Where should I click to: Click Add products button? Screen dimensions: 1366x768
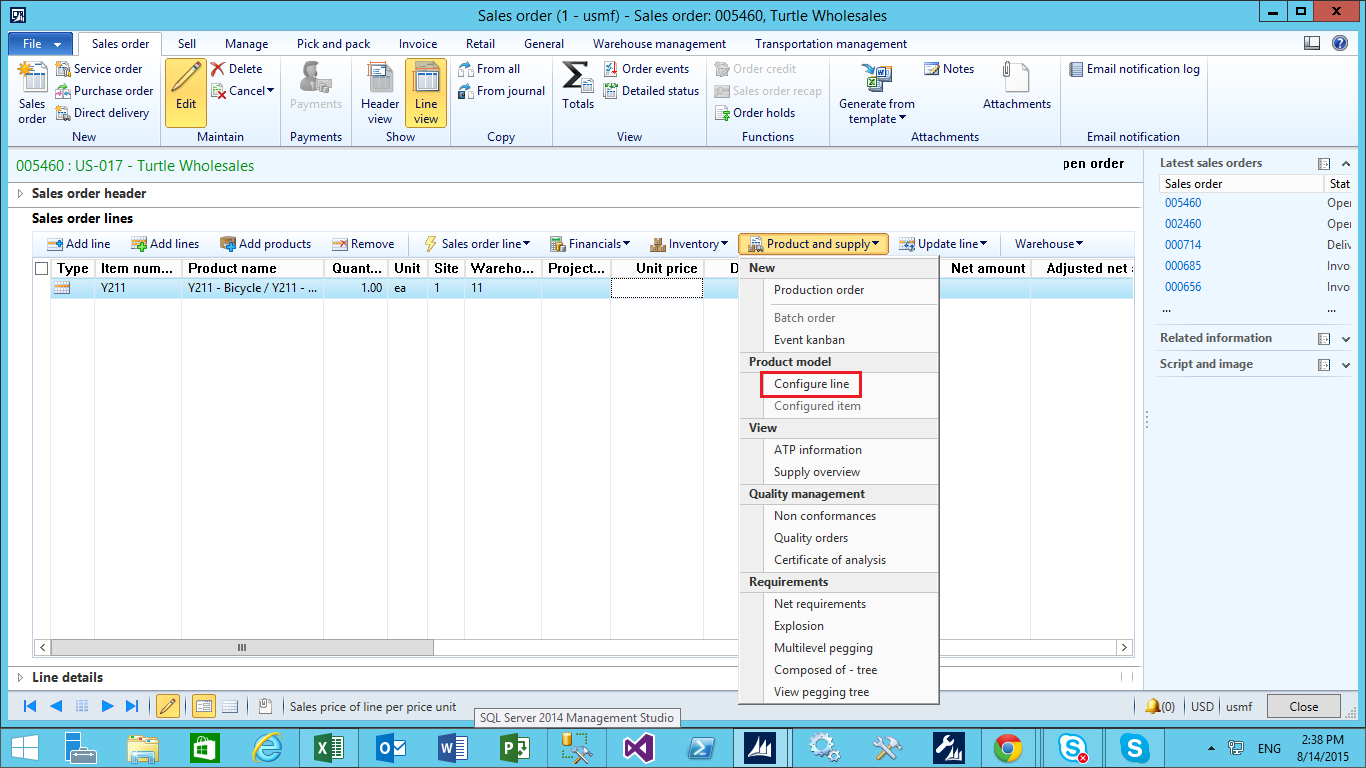[266, 244]
